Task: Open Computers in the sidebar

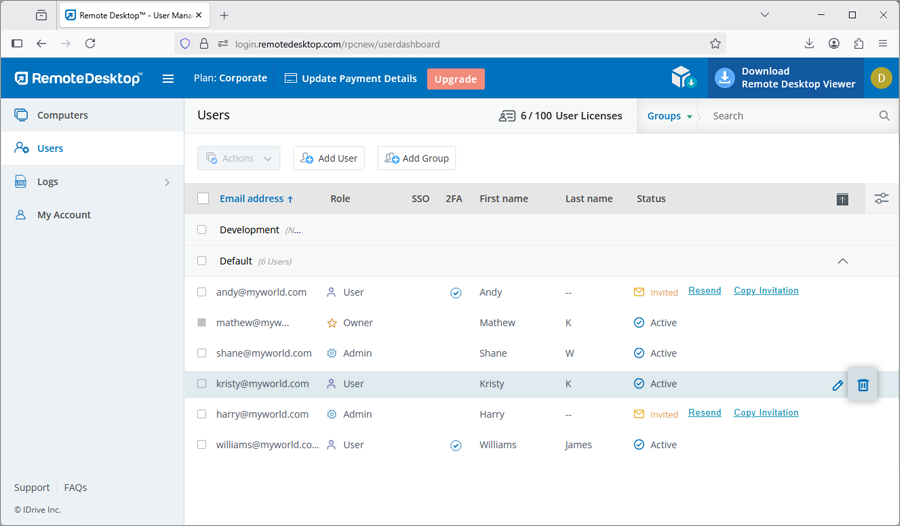Action: coord(62,115)
